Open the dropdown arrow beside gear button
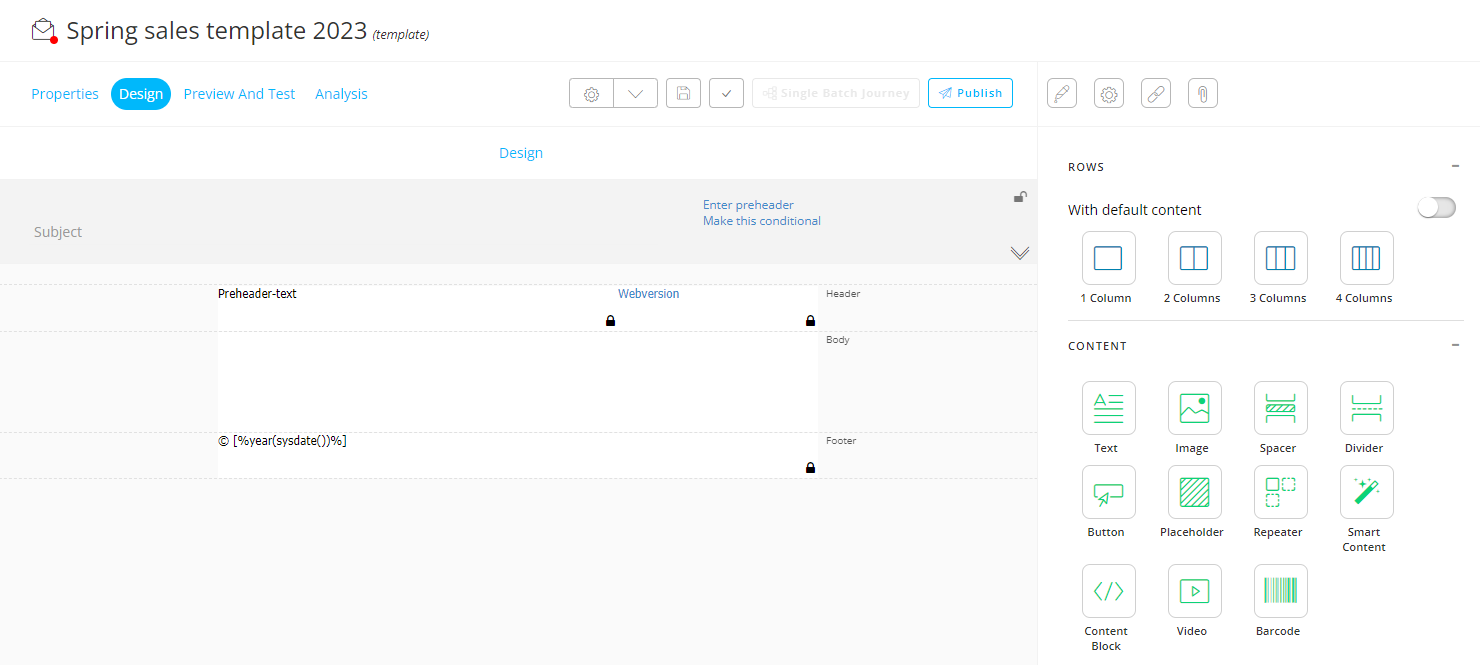Image resolution: width=1480 pixels, height=665 pixels. tap(635, 93)
